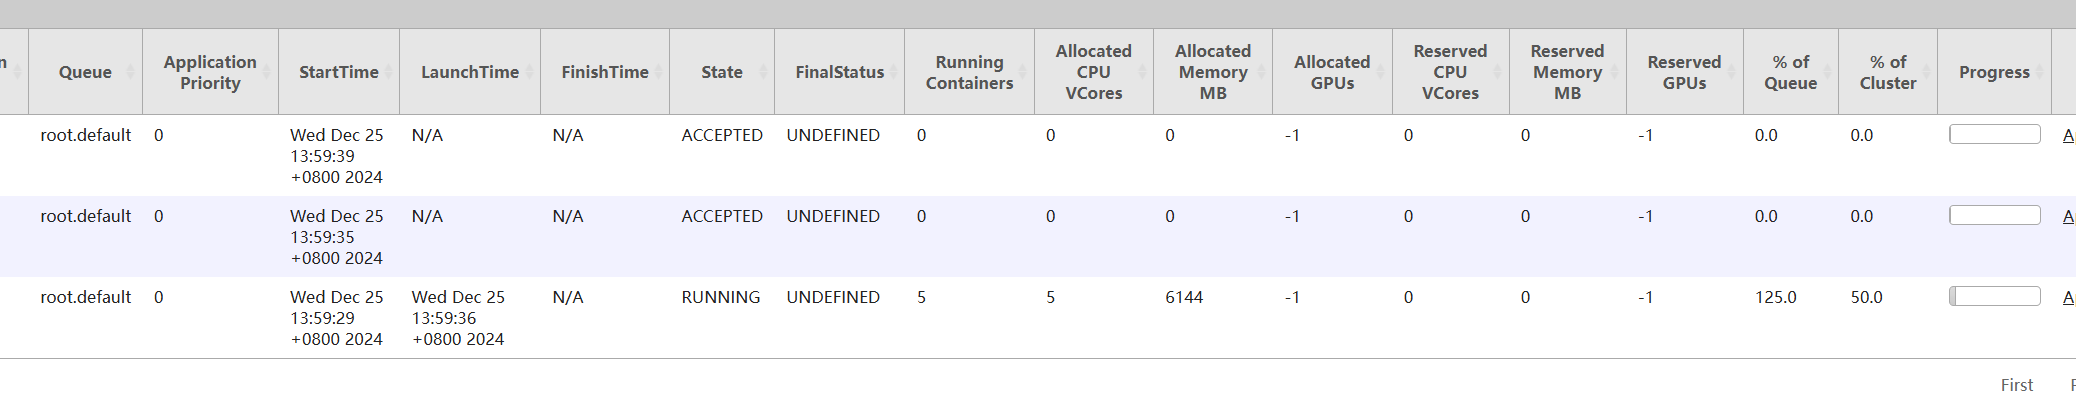Screen dimensions: 2076x404
Task: Sort by Allocated Memory MB header
Action: click(x=1212, y=72)
